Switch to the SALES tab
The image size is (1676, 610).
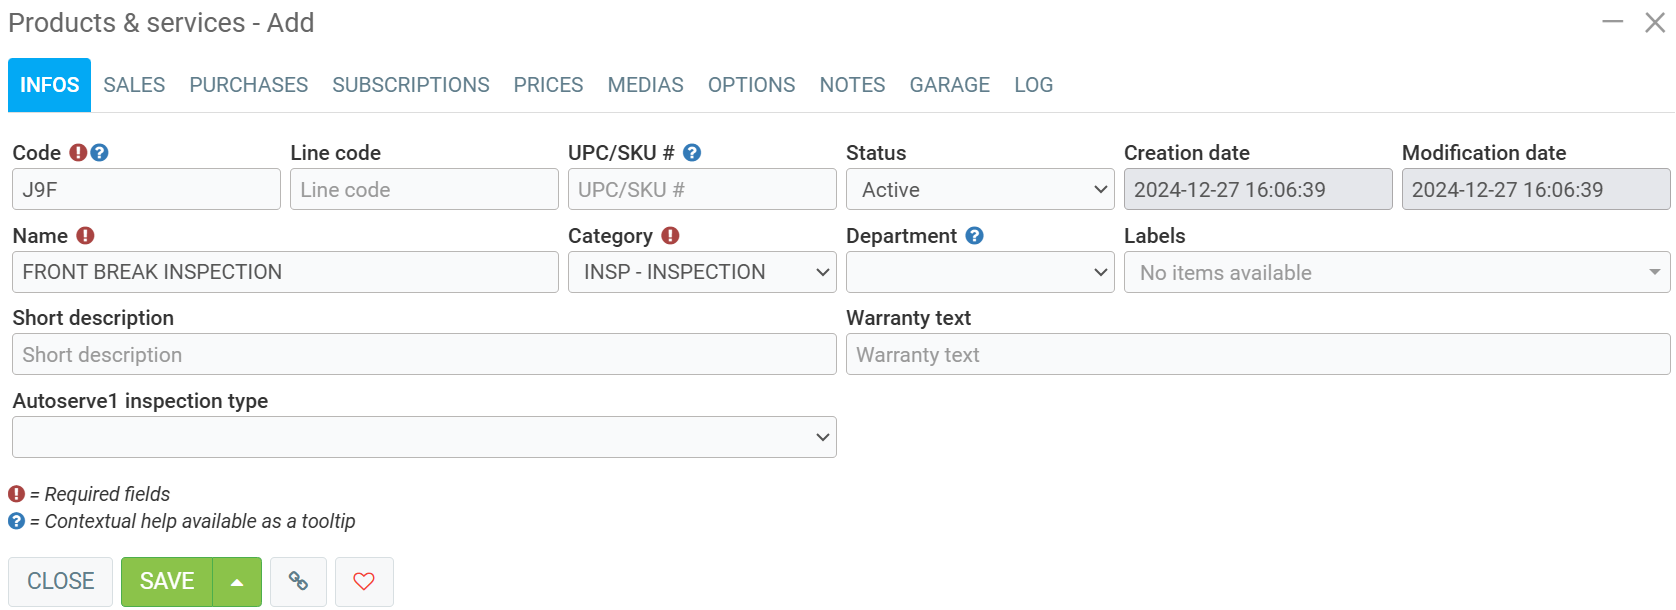pos(134,85)
